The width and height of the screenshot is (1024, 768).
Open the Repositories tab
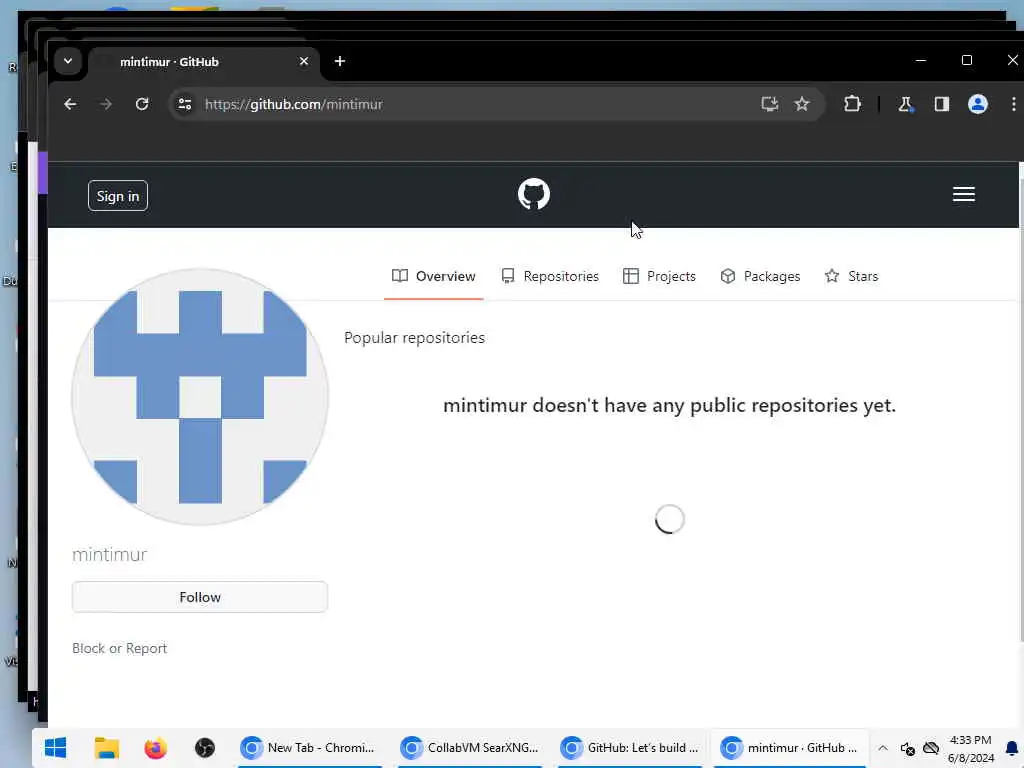click(x=550, y=276)
